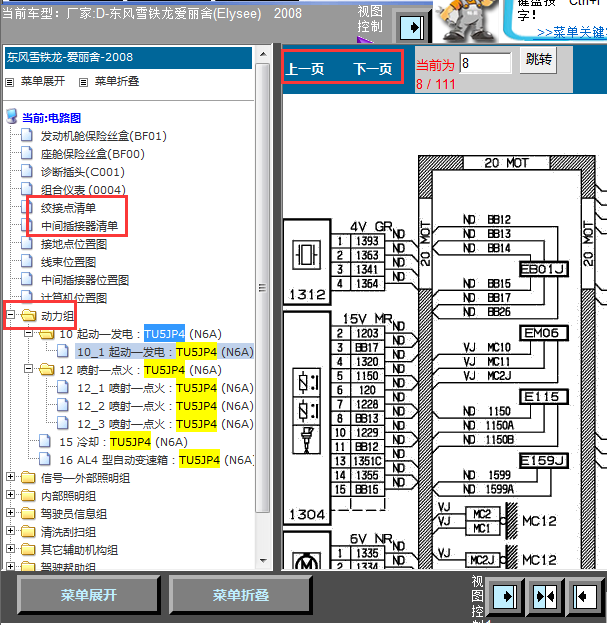Viewport: 607px width, 625px height.
Task: Select 12_1 喷射—点火 diagram
Action: [165, 388]
